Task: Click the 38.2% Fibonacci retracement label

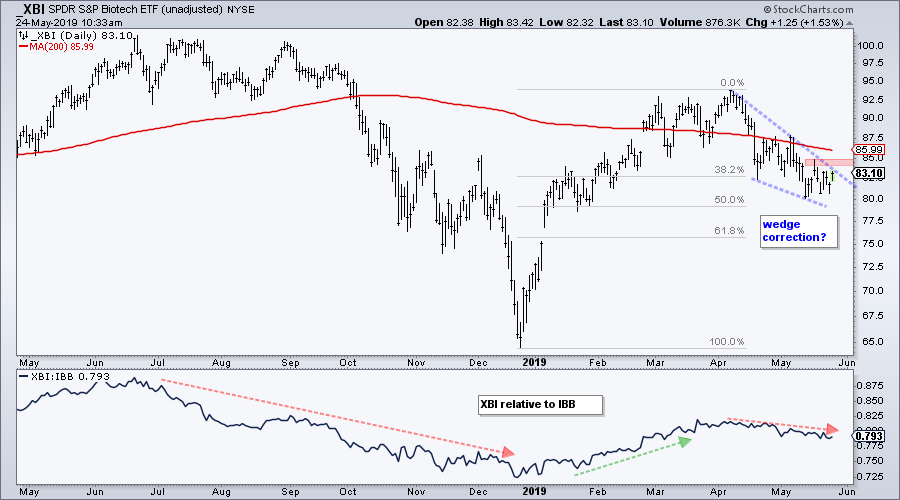Action: coord(729,170)
